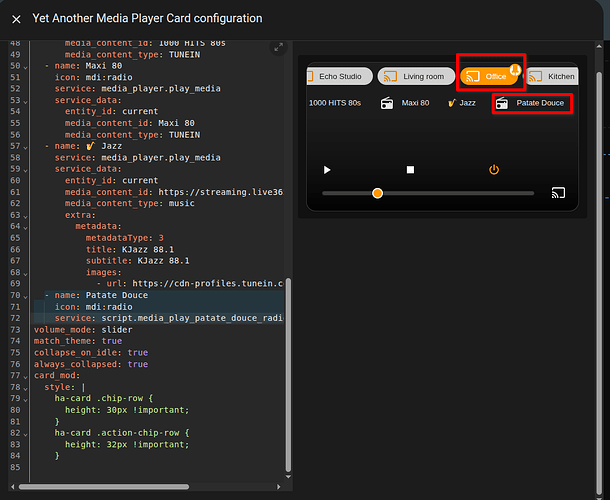Toggle the orange power button

[x=494, y=170]
